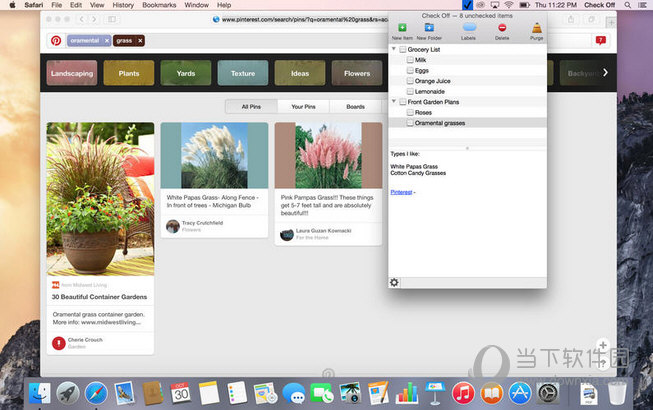Screen dimensions: 653x410
Task: Open the 30 Beautiful Container Gardens pin image
Action: click(100, 199)
